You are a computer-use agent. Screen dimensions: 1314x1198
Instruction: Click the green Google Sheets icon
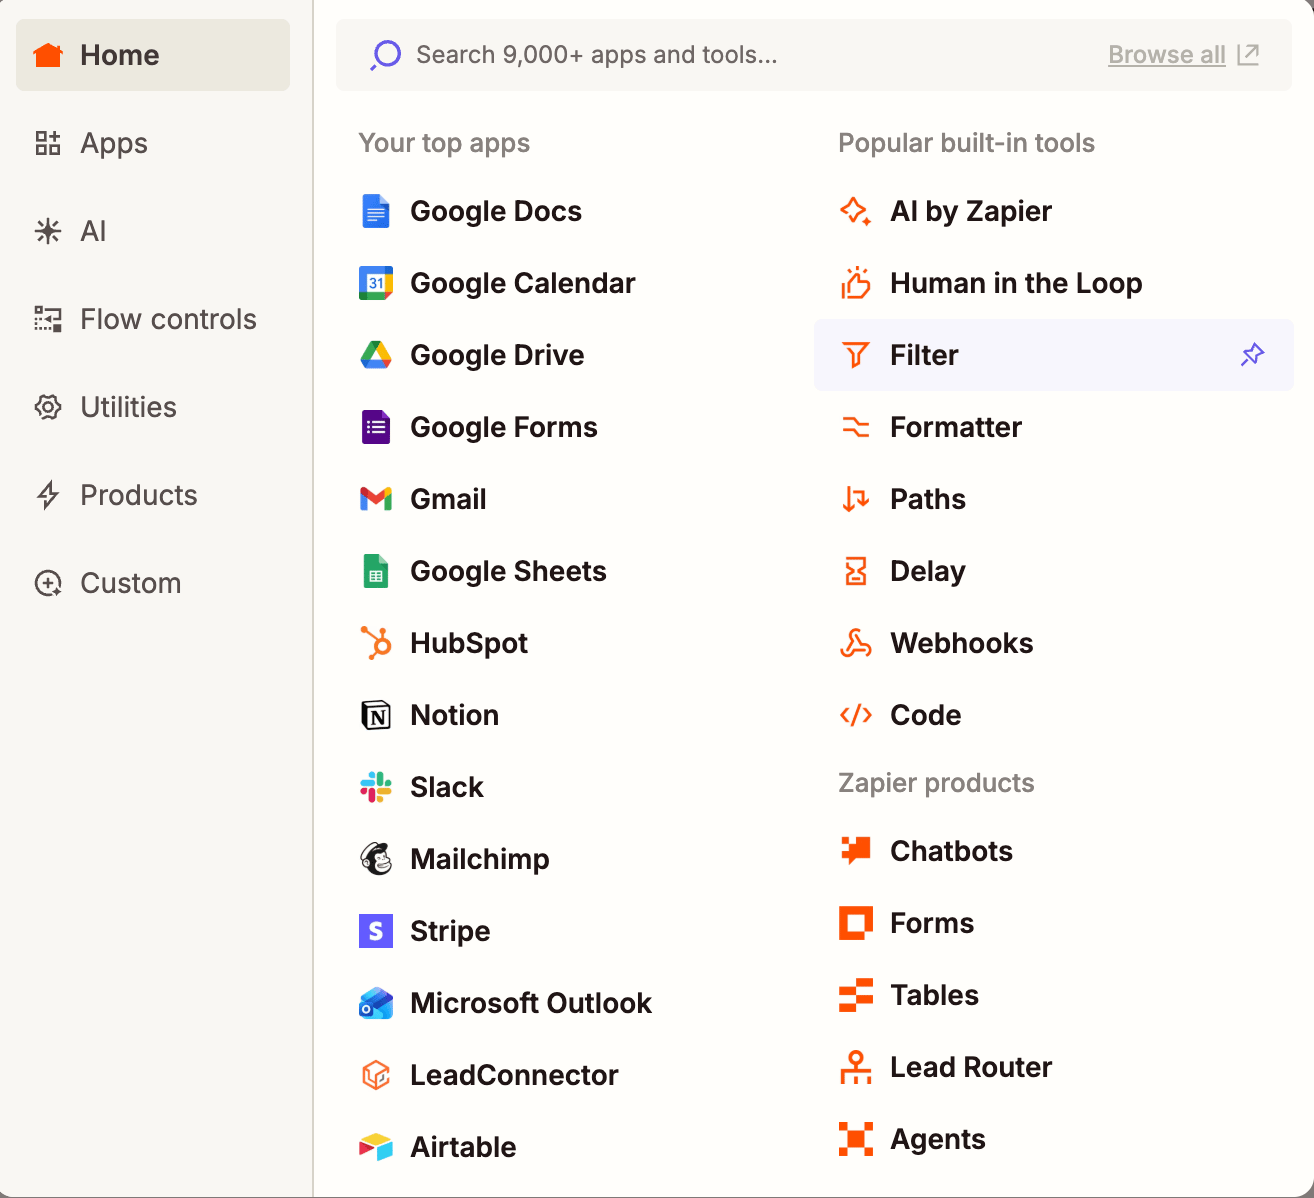[376, 571]
